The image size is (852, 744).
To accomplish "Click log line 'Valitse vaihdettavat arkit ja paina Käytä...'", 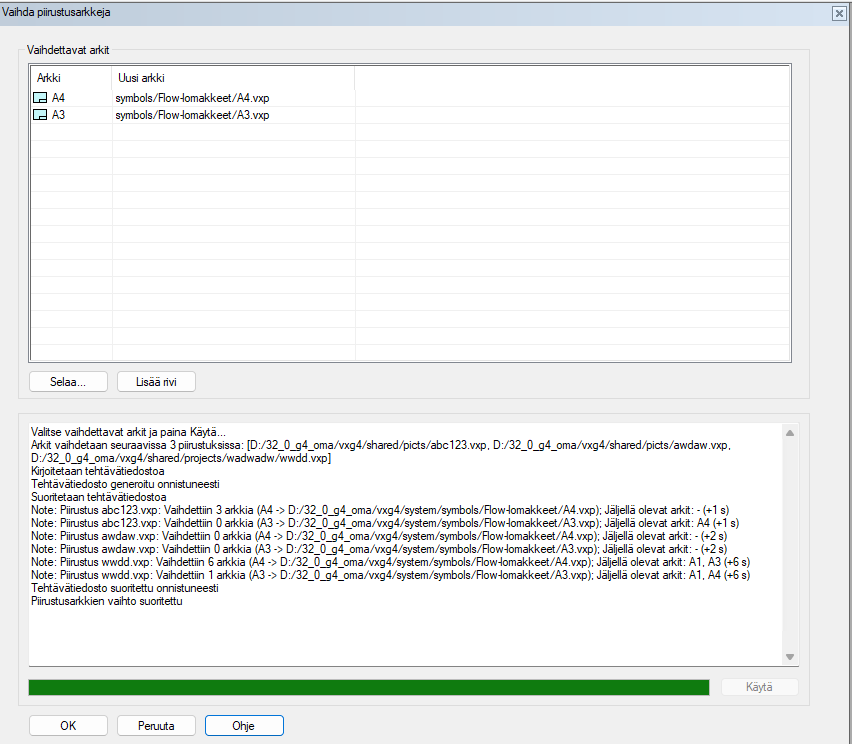I will coord(128,432).
